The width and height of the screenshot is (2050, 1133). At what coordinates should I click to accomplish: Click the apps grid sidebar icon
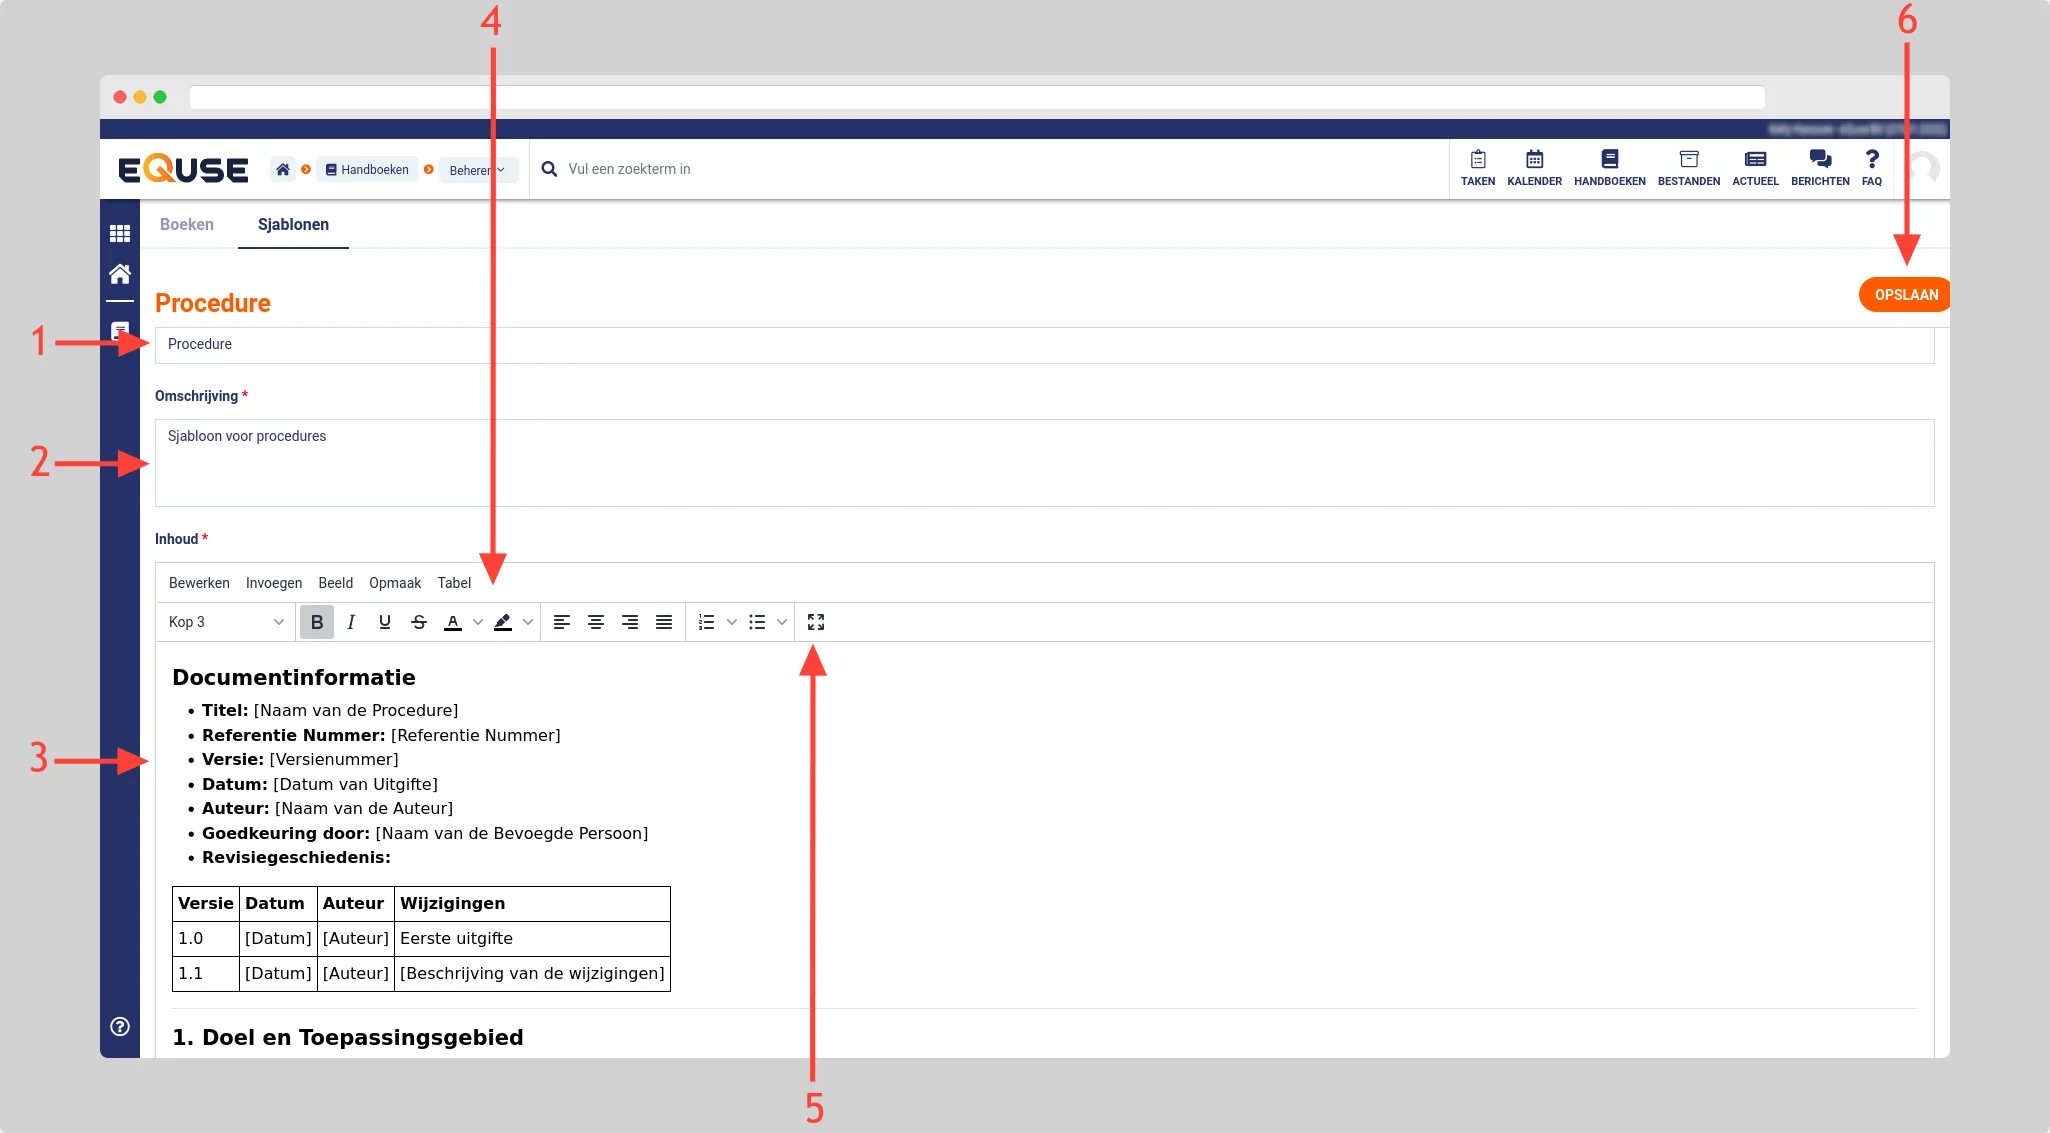[x=120, y=233]
